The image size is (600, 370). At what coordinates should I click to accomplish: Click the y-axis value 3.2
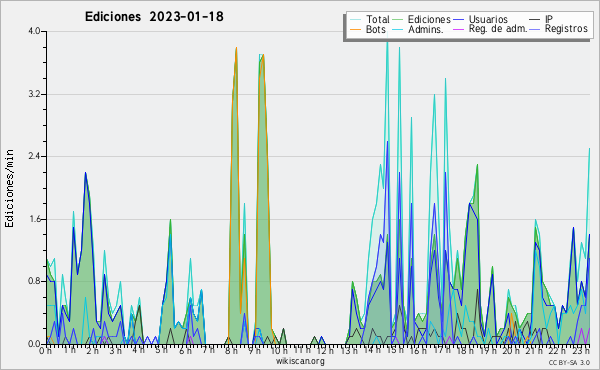tap(34, 94)
